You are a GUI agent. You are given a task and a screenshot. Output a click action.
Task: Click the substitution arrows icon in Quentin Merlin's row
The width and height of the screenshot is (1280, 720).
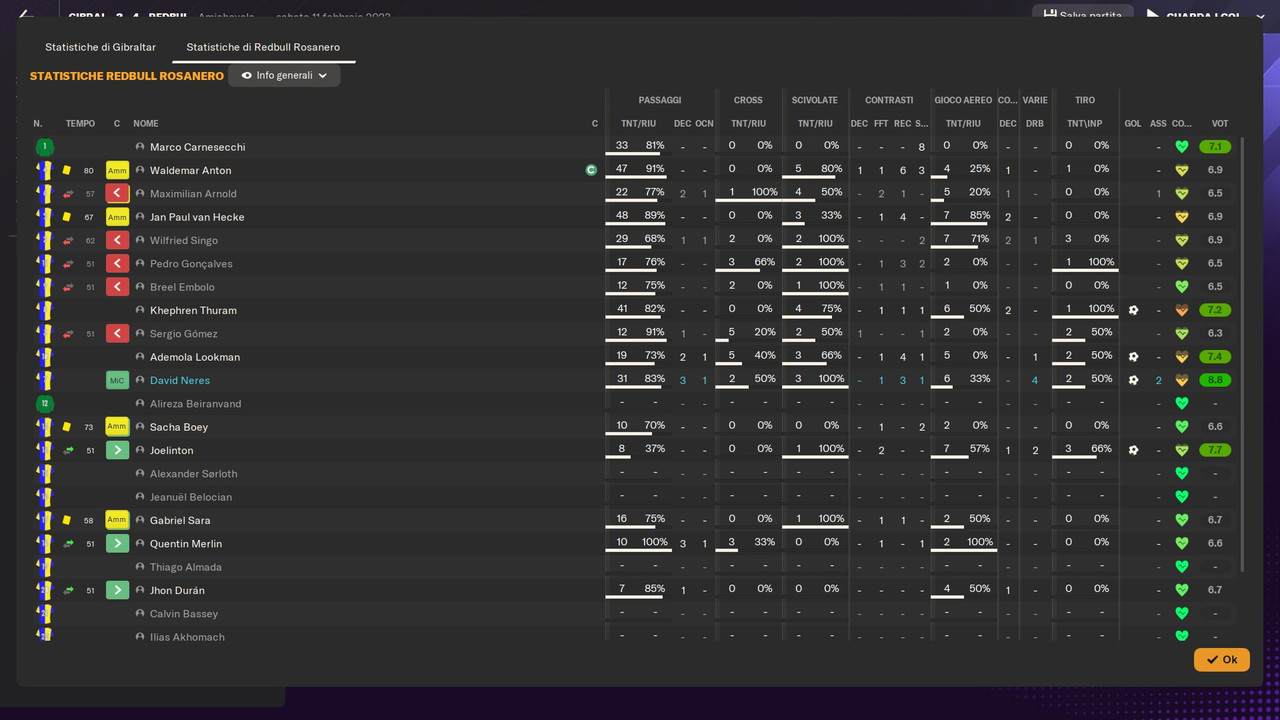coord(68,544)
